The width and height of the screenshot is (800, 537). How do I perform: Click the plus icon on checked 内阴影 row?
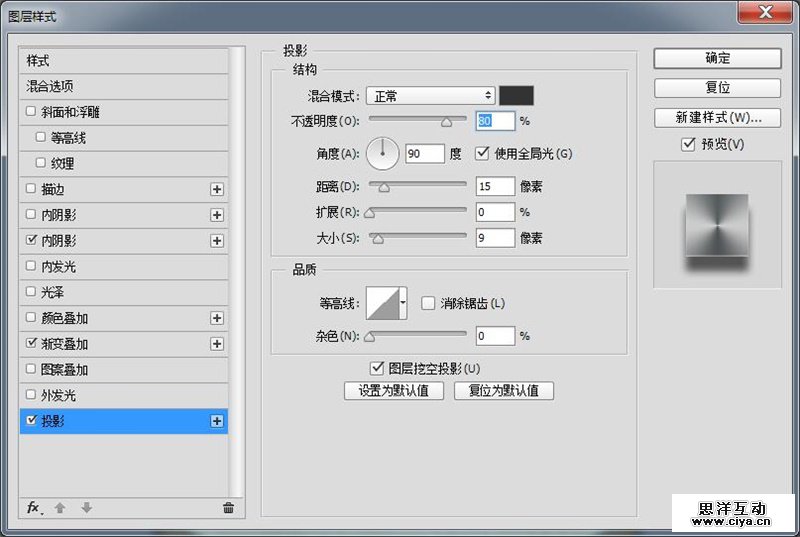217,241
